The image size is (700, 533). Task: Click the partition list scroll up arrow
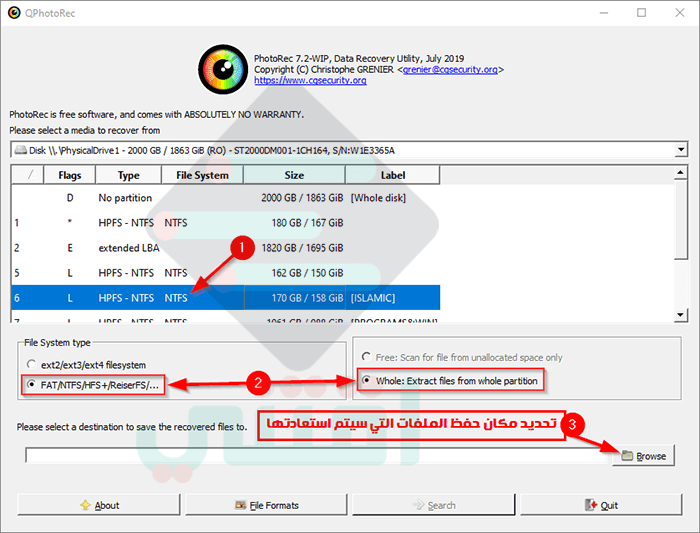pyautogui.click(x=680, y=173)
